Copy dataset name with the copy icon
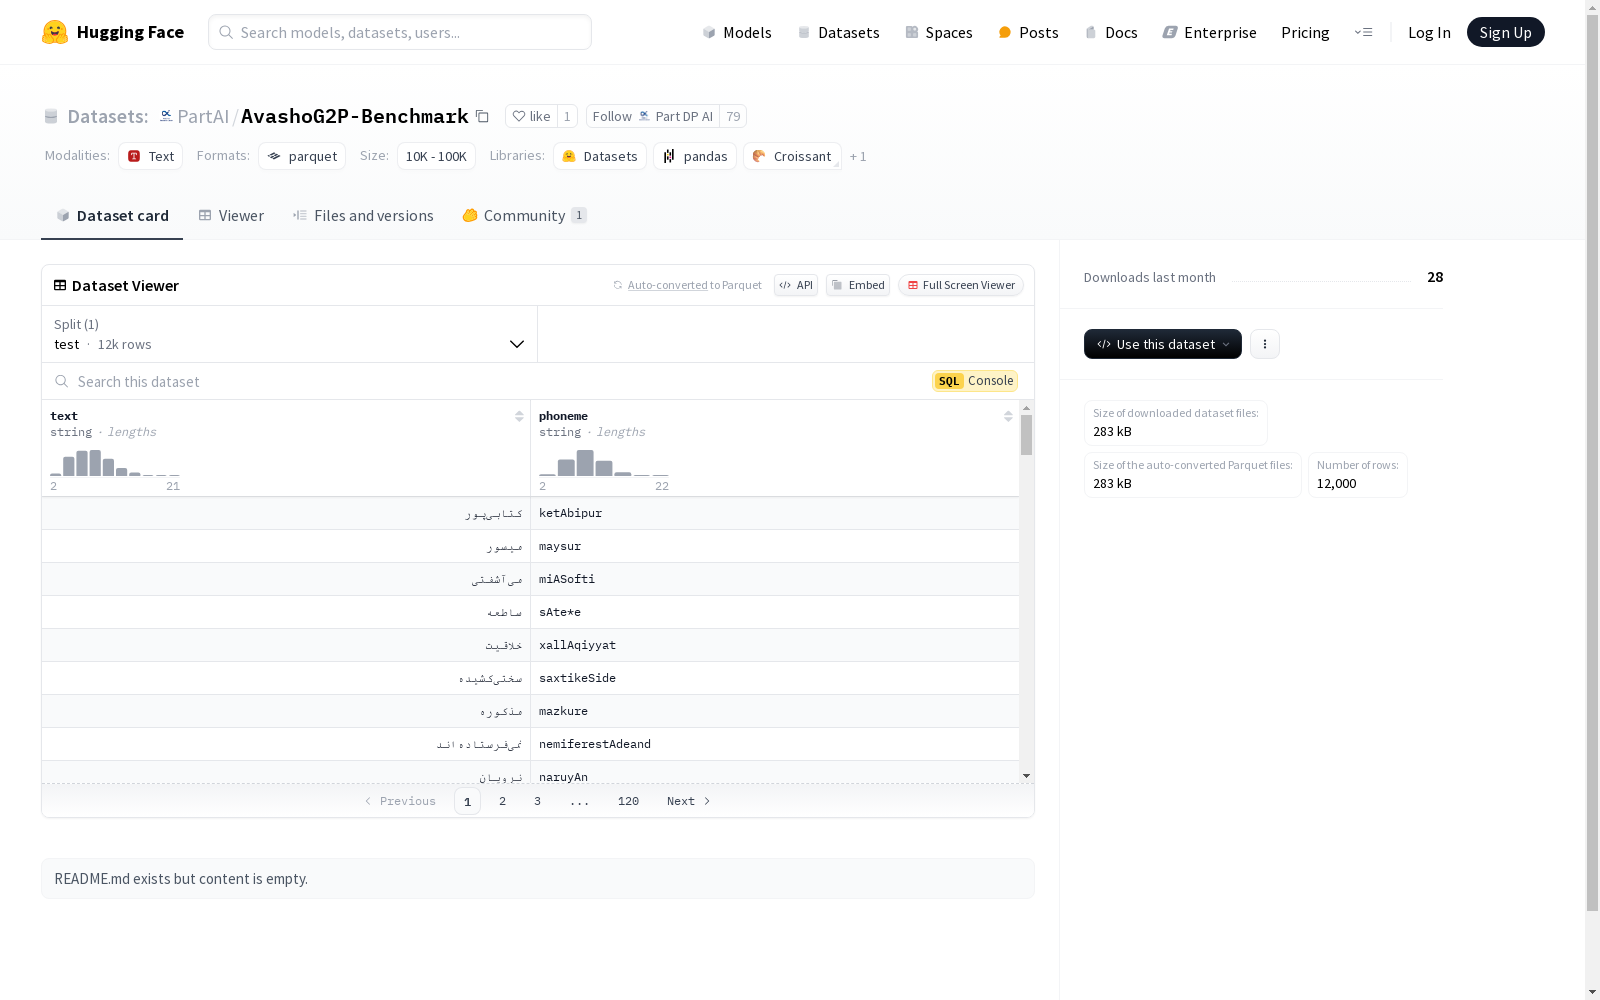Viewport: 1600px width, 1000px height. click(482, 116)
